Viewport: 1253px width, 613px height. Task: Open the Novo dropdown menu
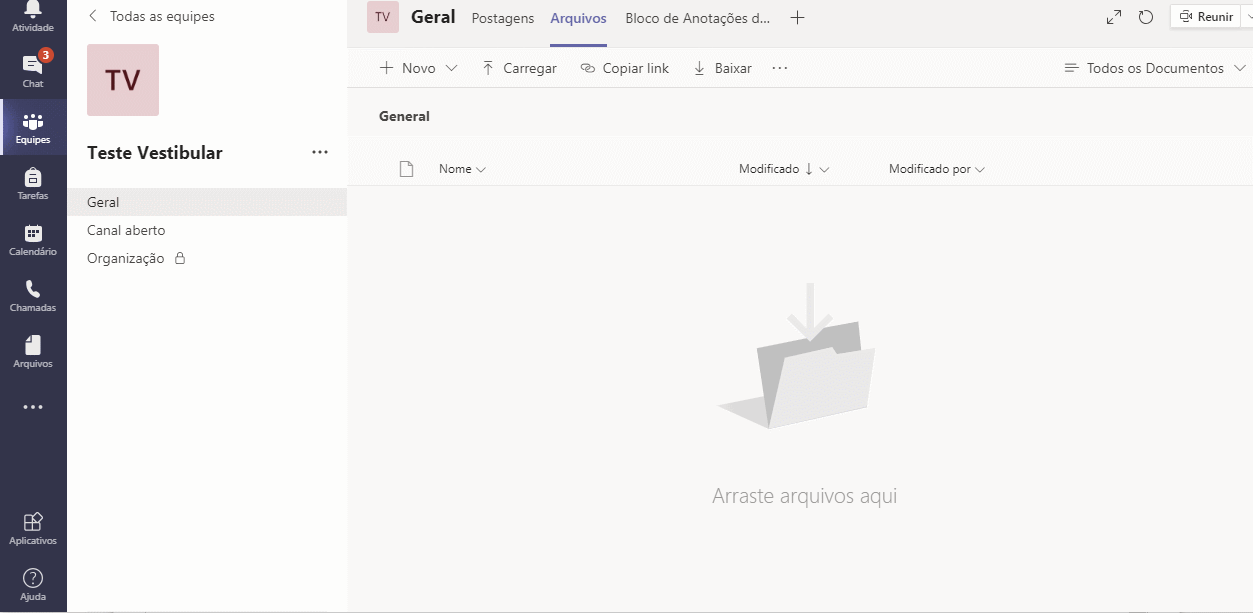(418, 68)
